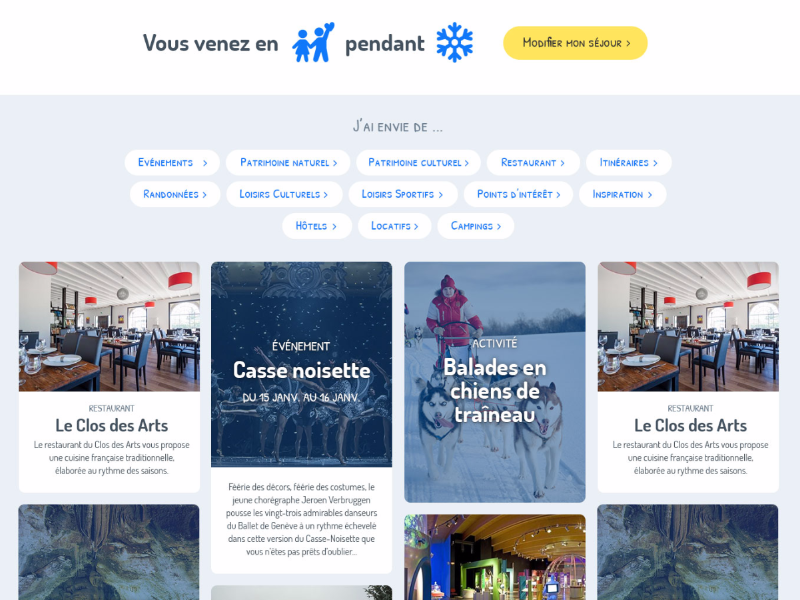
Task: Click the family with children icon
Action: [313, 42]
